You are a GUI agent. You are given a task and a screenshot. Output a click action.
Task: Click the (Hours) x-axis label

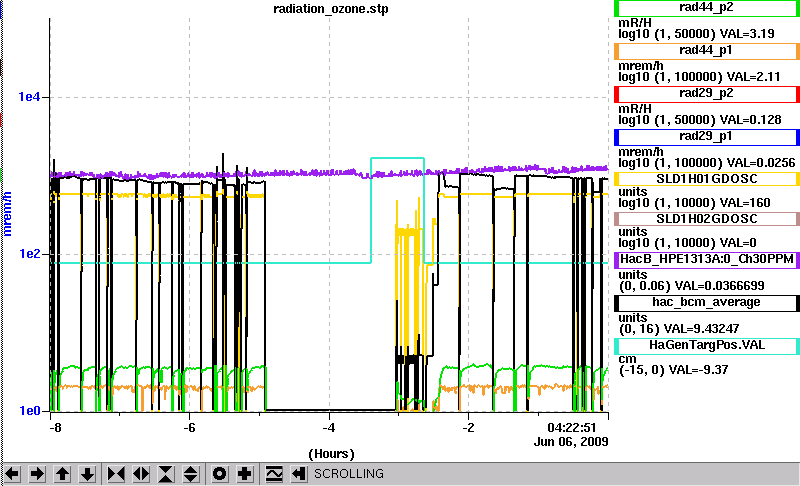click(331, 453)
